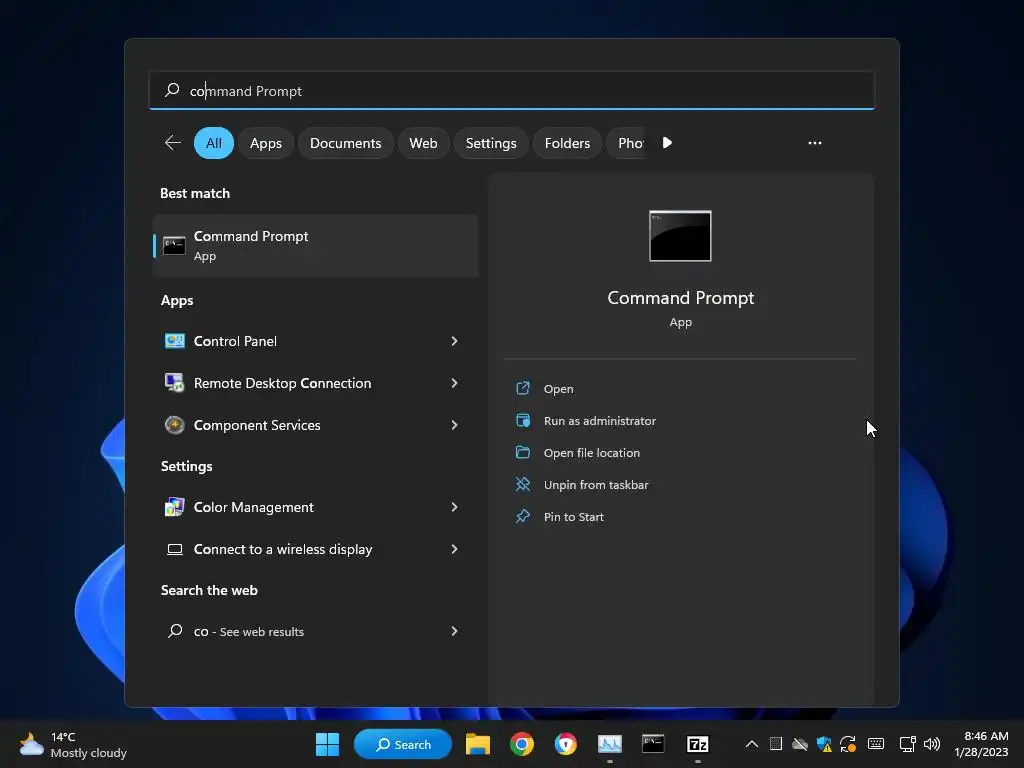Open the Command Prompt best match result

(x=315, y=246)
